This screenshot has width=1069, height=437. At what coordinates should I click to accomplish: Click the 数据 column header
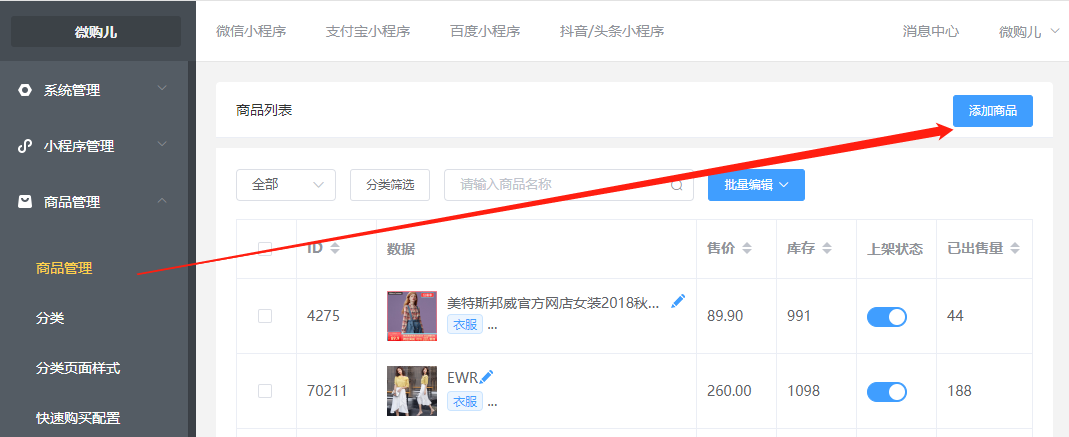click(401, 250)
